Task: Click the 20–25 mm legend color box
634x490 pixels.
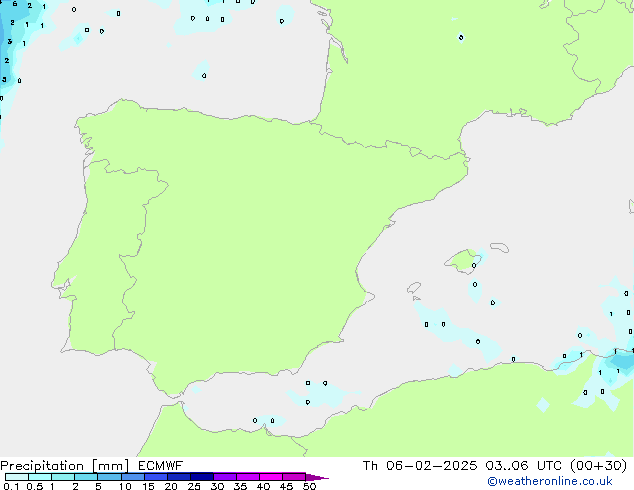Action: 178,477
